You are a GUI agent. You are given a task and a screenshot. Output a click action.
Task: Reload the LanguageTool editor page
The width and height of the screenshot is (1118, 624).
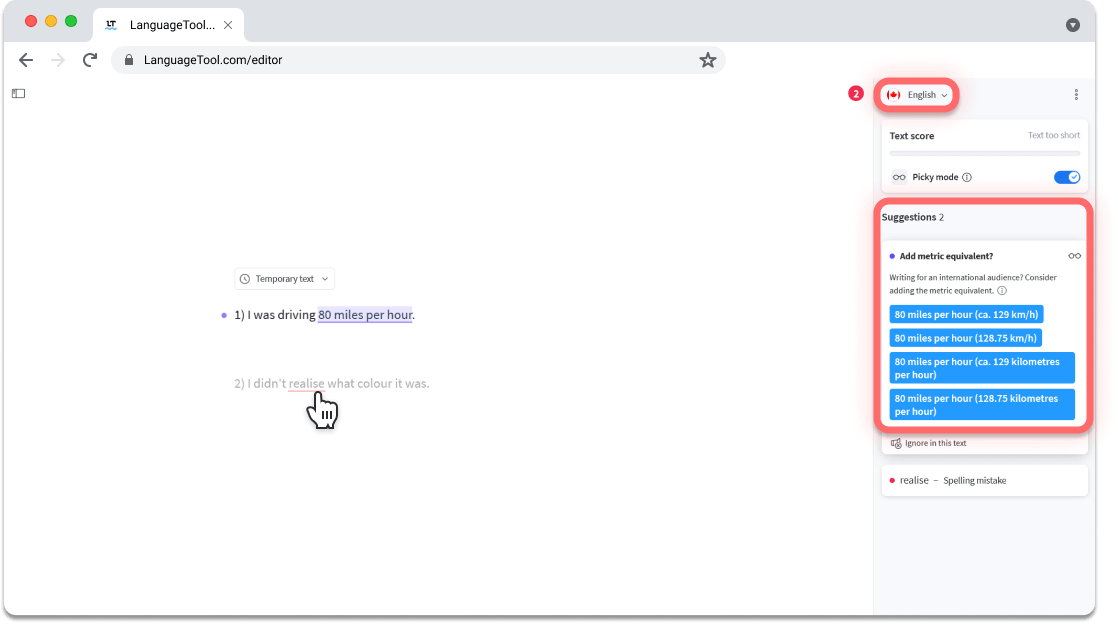click(x=90, y=60)
